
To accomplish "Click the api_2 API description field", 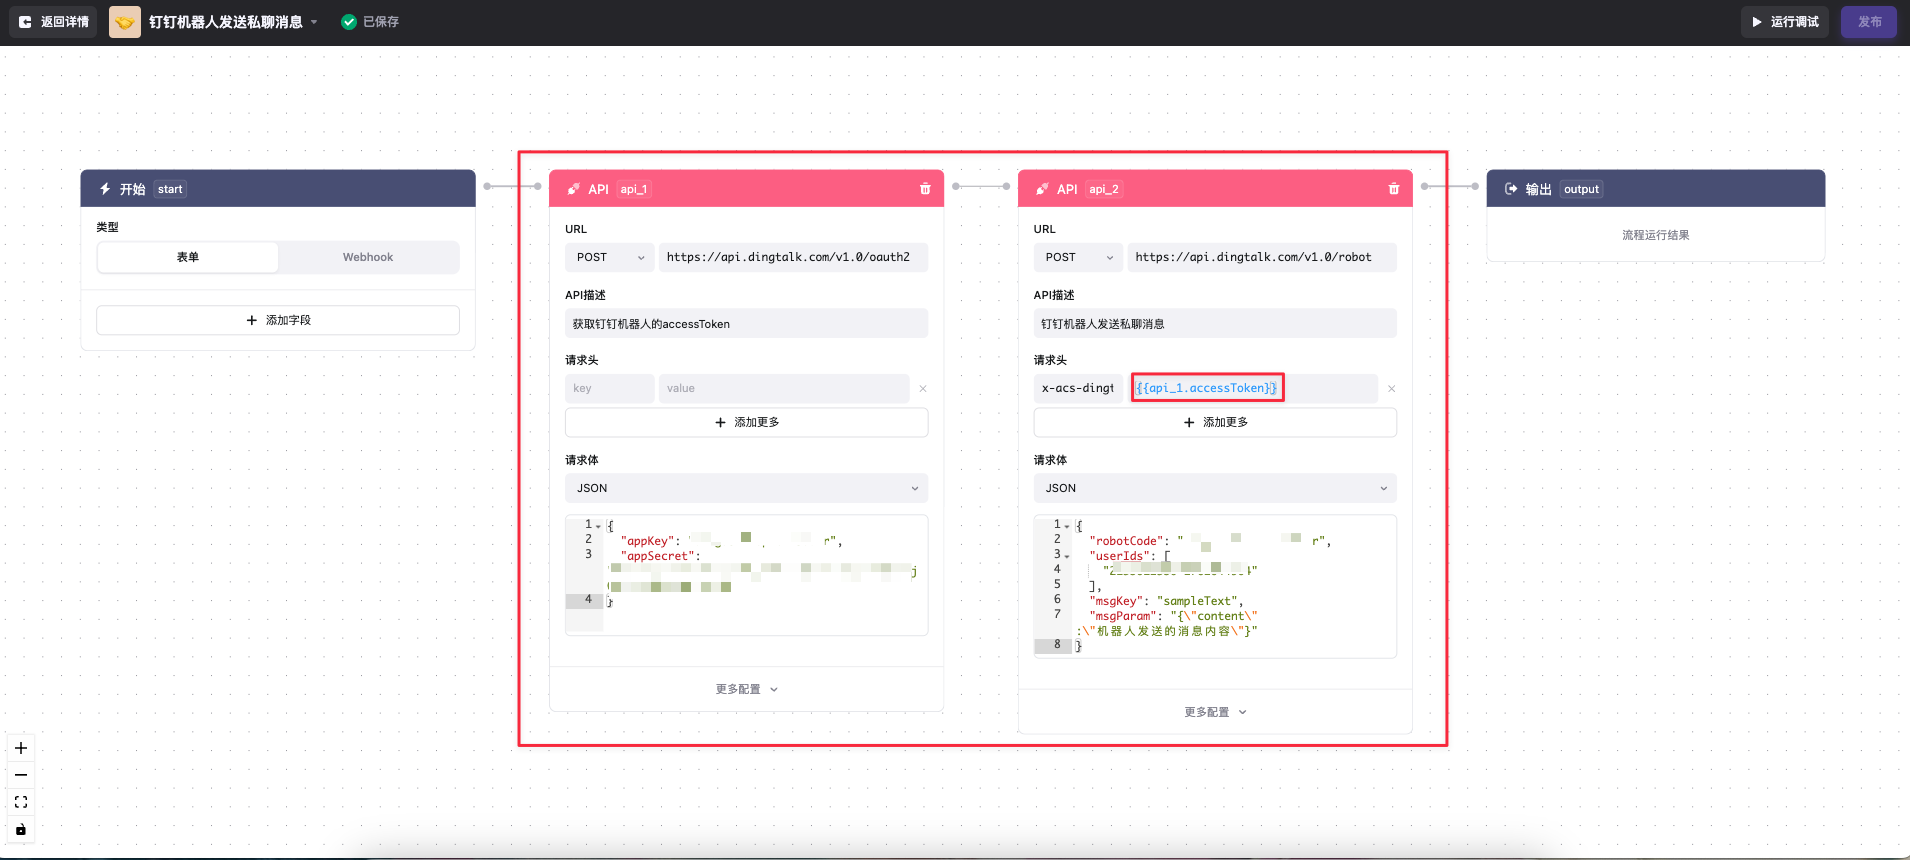I will pyautogui.click(x=1215, y=324).
